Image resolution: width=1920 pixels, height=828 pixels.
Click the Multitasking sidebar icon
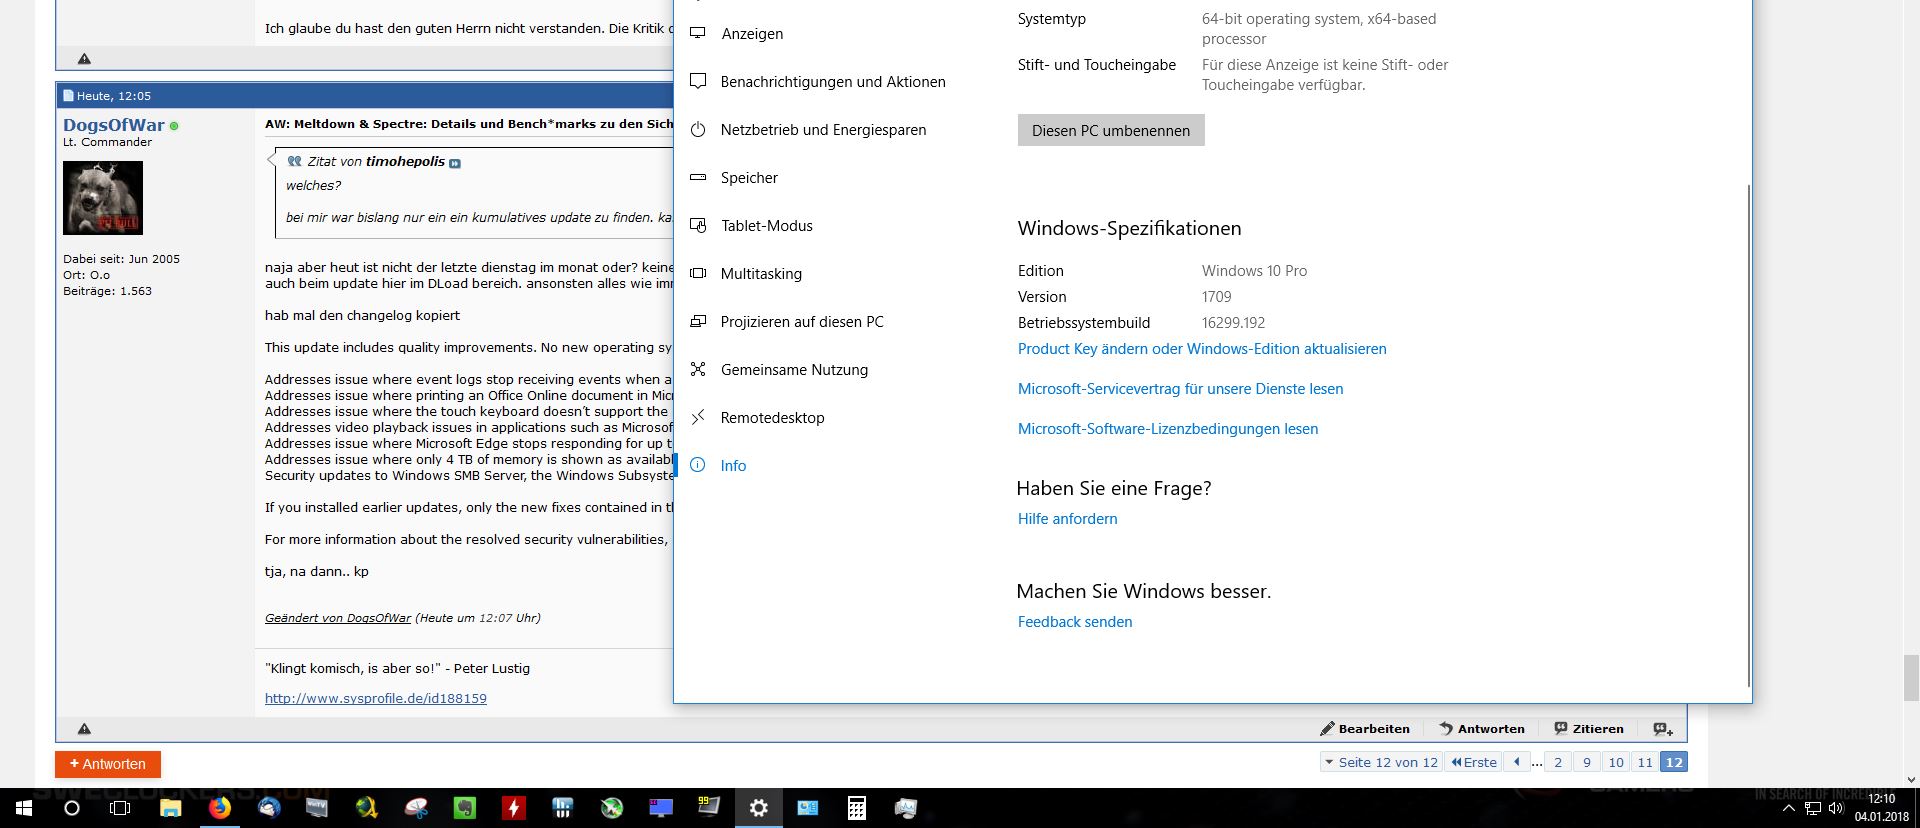click(x=698, y=274)
